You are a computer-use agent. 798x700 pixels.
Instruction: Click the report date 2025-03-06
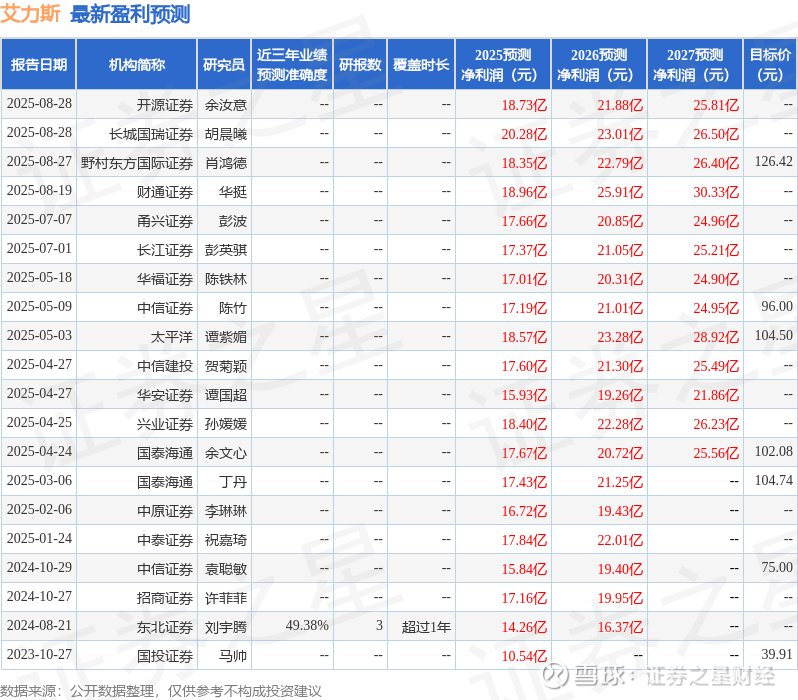tap(39, 481)
